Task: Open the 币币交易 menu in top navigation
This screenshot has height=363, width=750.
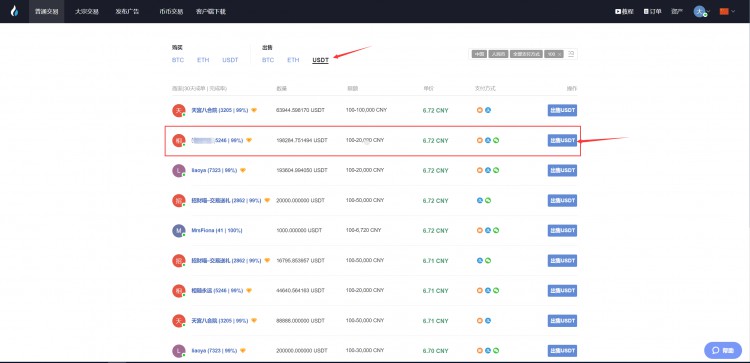Action: click(171, 11)
